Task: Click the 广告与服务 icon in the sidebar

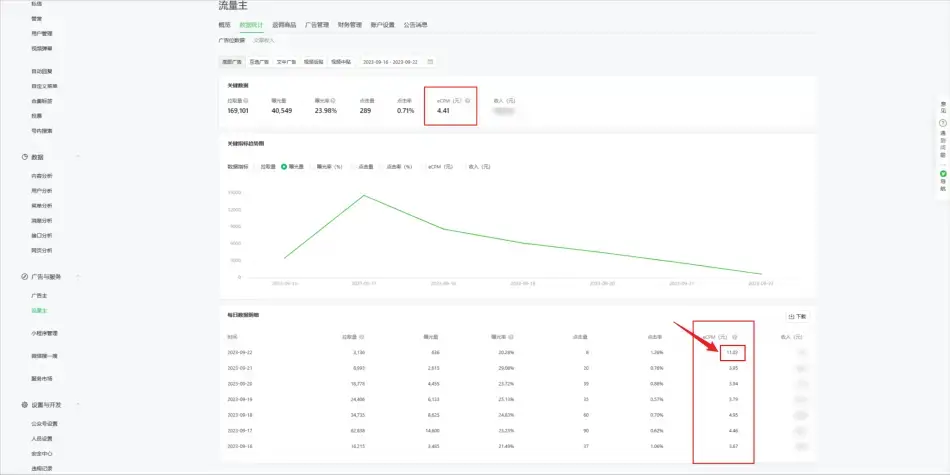Action: click(x=24, y=276)
